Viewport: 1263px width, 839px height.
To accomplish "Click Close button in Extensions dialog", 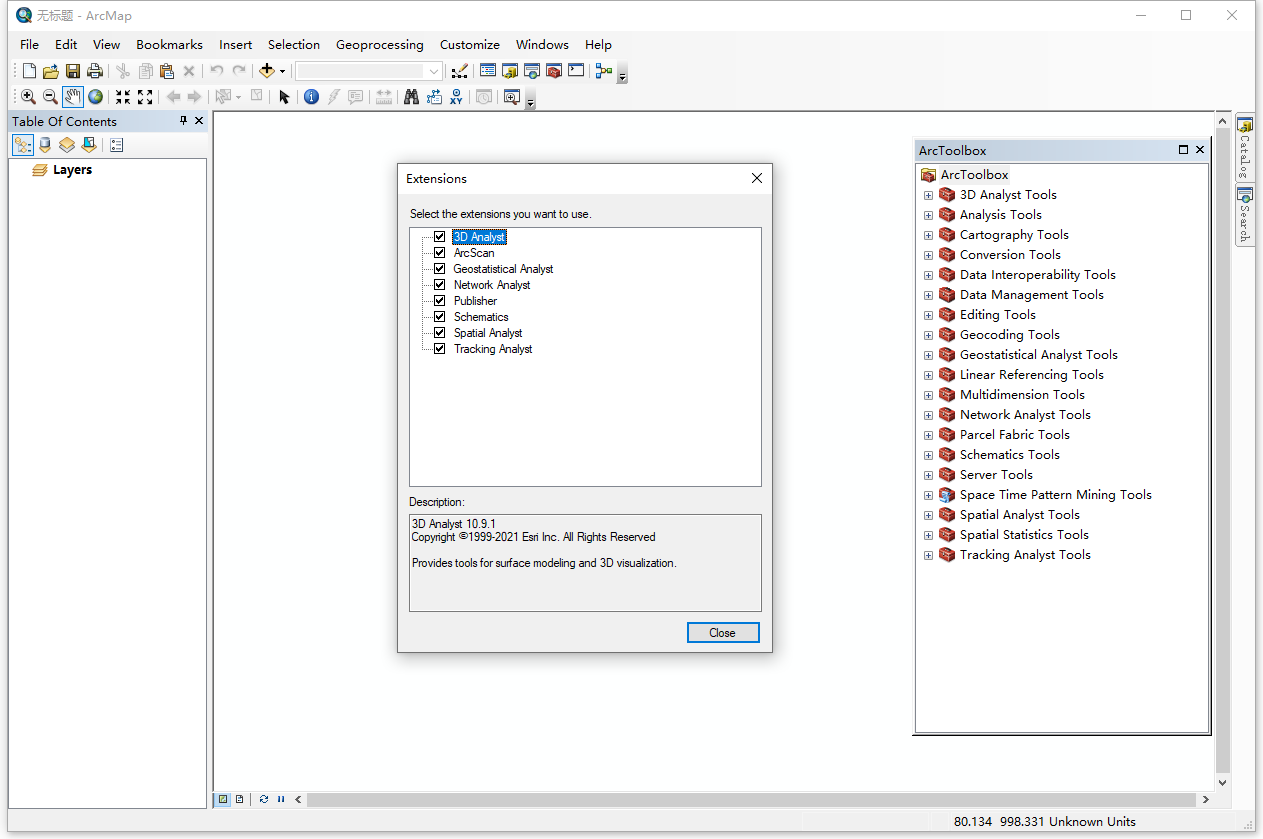I will 723,633.
